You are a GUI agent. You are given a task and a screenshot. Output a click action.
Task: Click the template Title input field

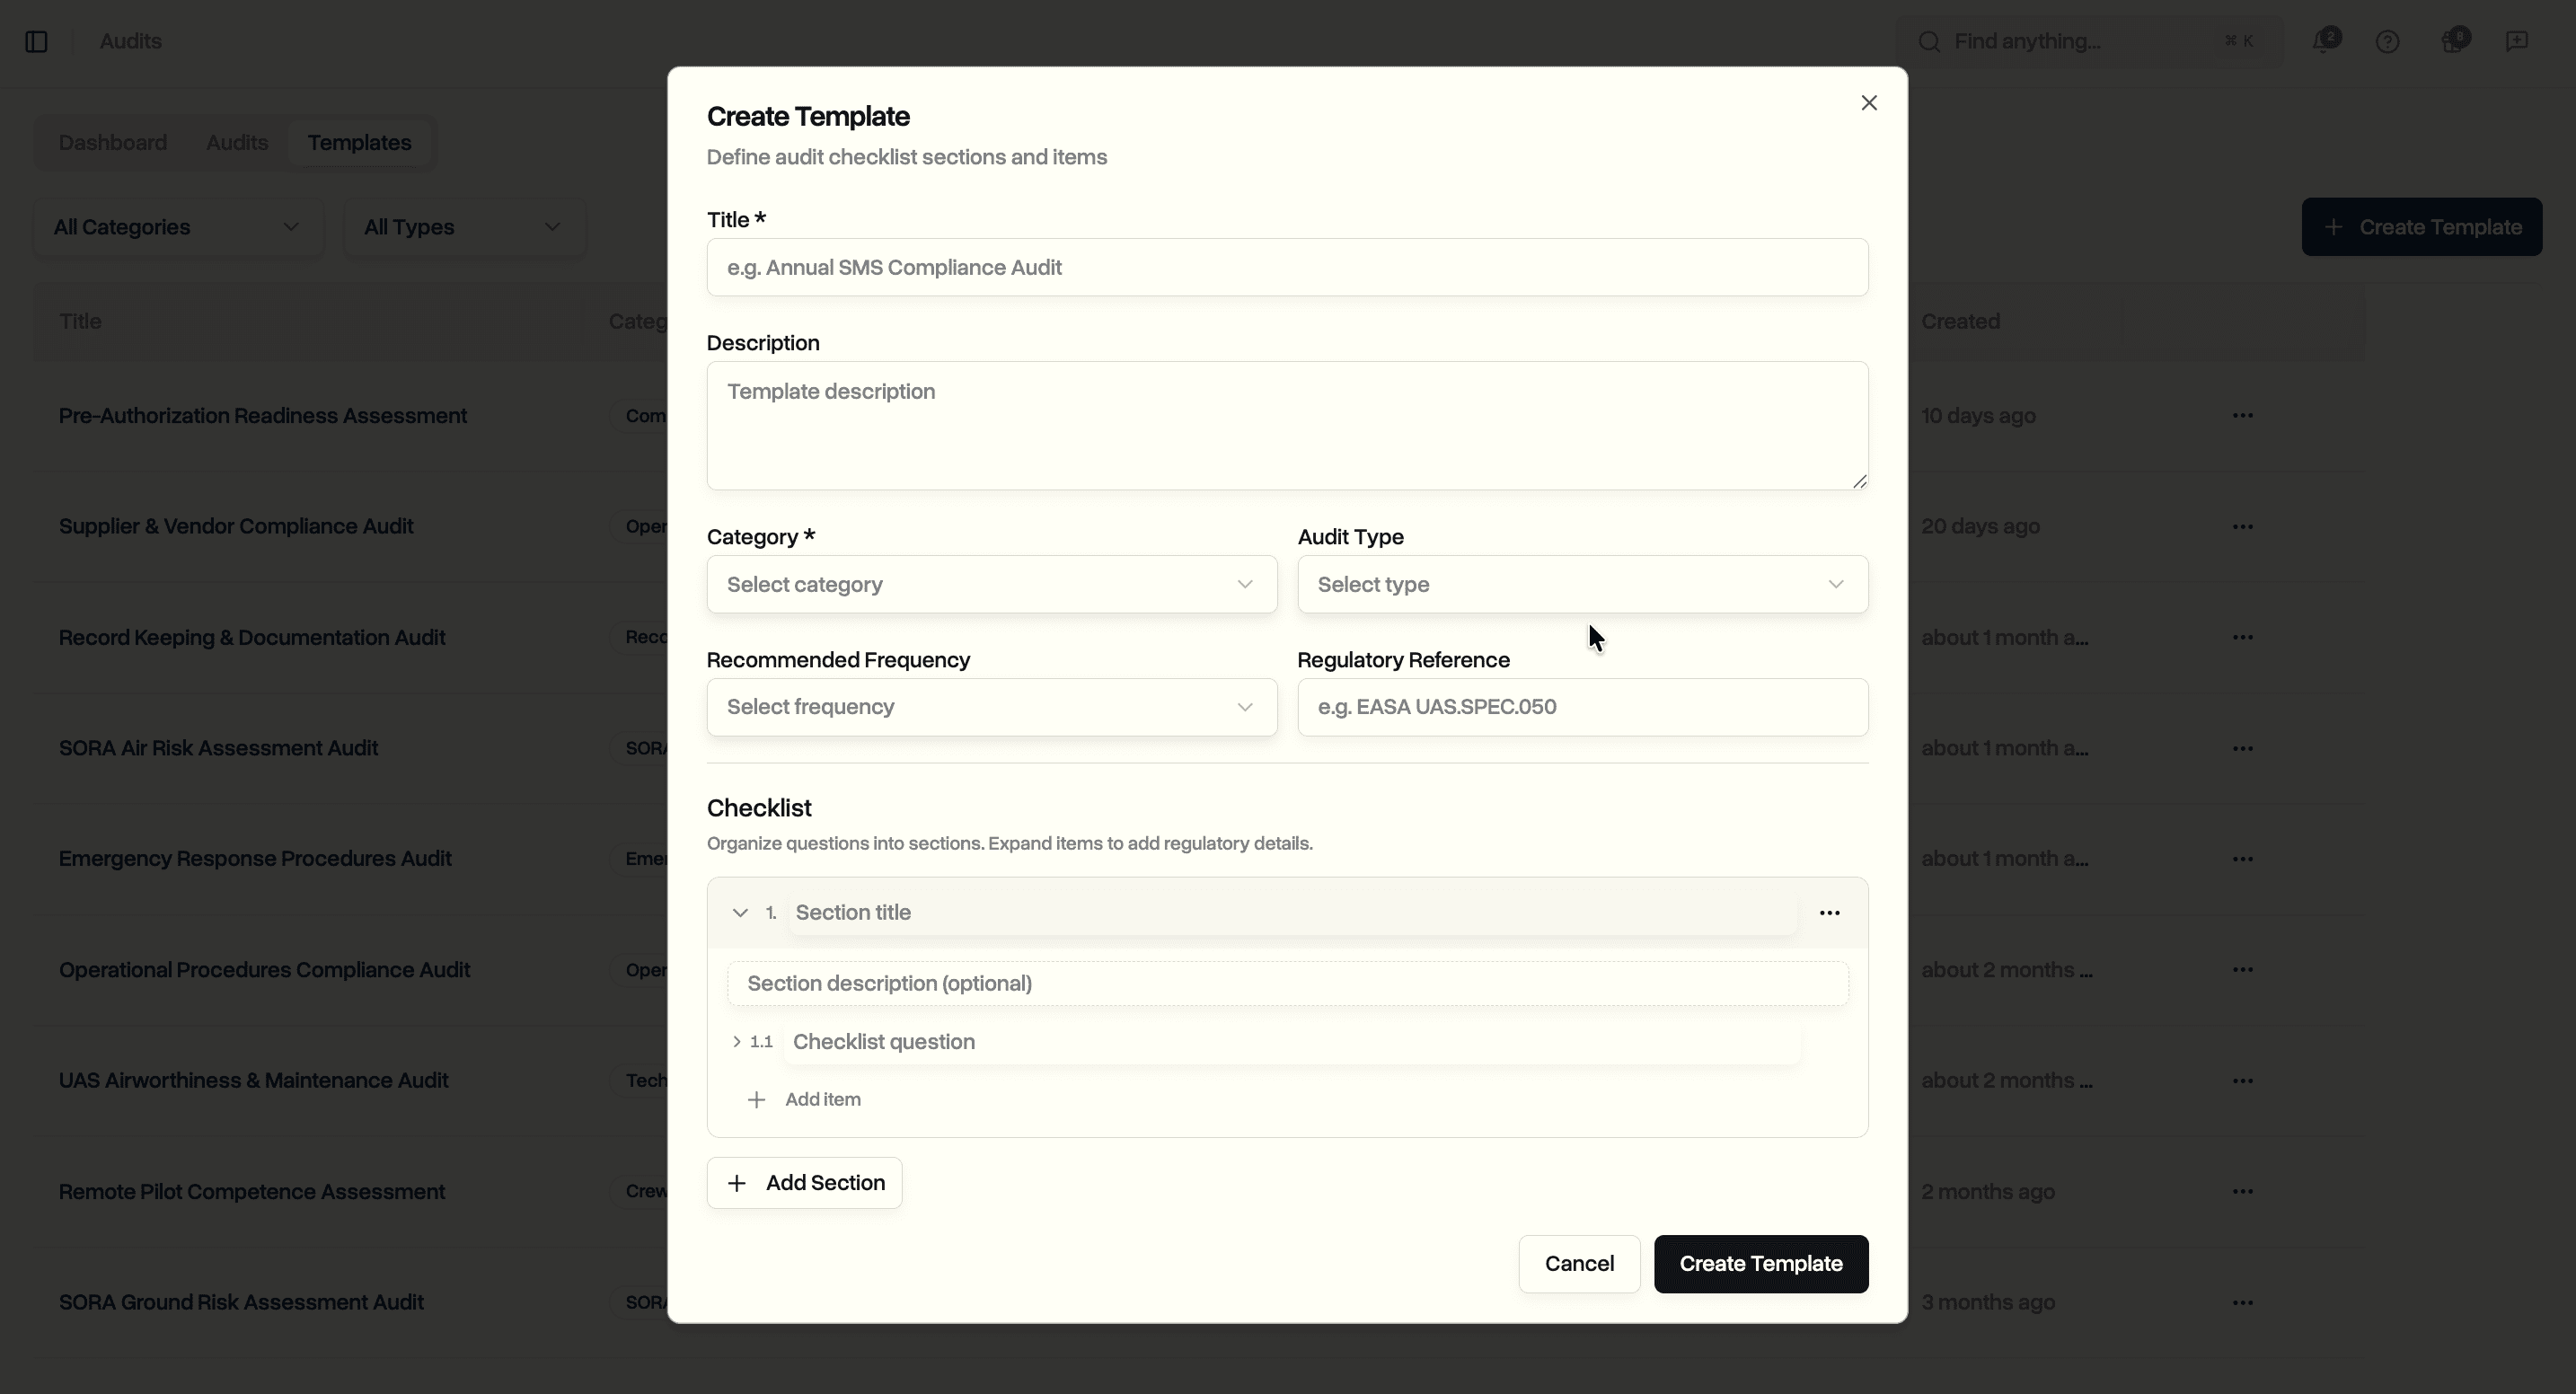1287,267
